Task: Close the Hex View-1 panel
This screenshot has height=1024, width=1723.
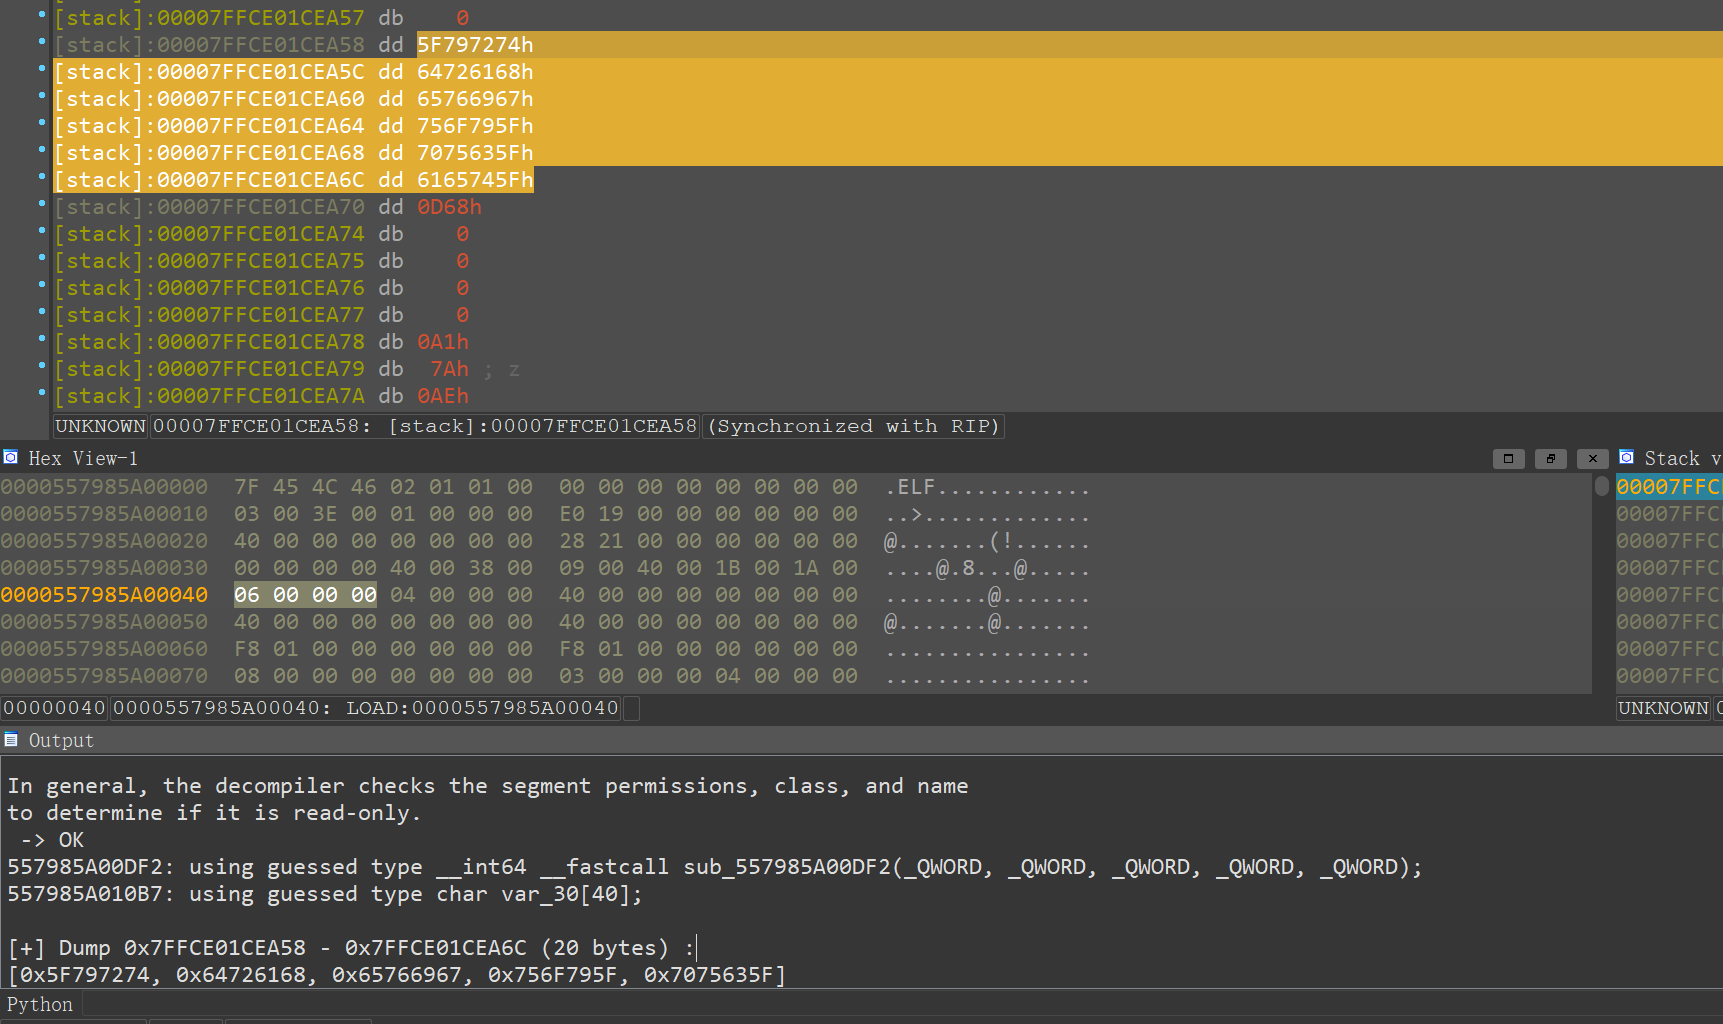Action: (1592, 459)
